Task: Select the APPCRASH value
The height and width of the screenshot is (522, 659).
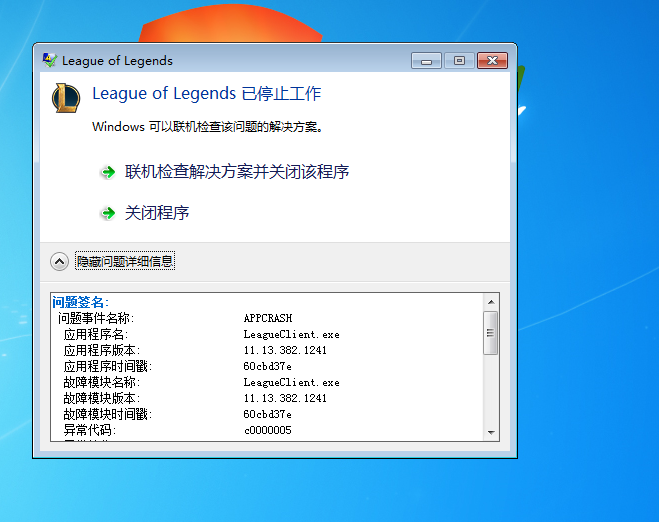Action: (268, 318)
